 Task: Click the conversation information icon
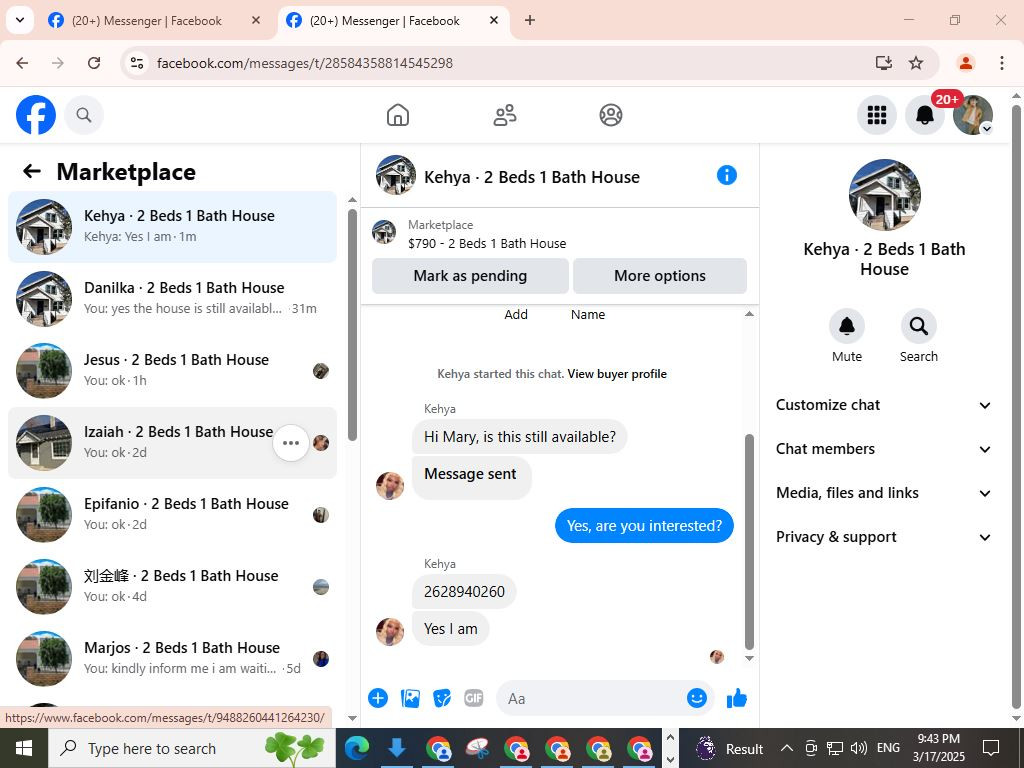(x=726, y=175)
